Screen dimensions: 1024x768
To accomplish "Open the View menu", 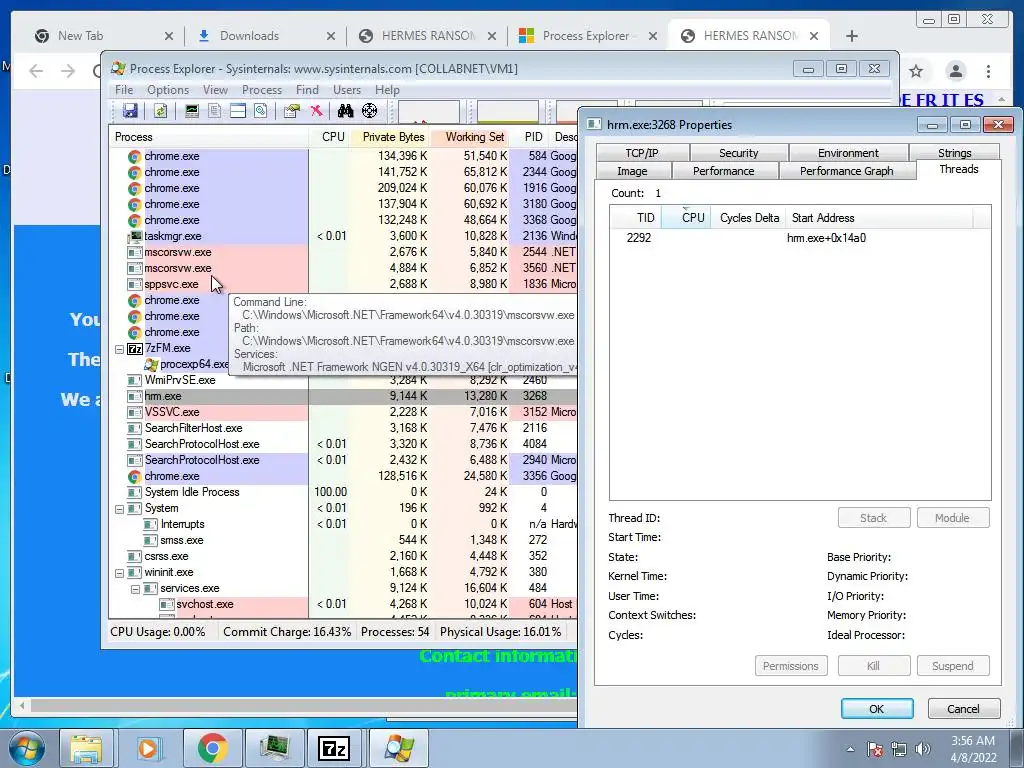I will [215, 90].
